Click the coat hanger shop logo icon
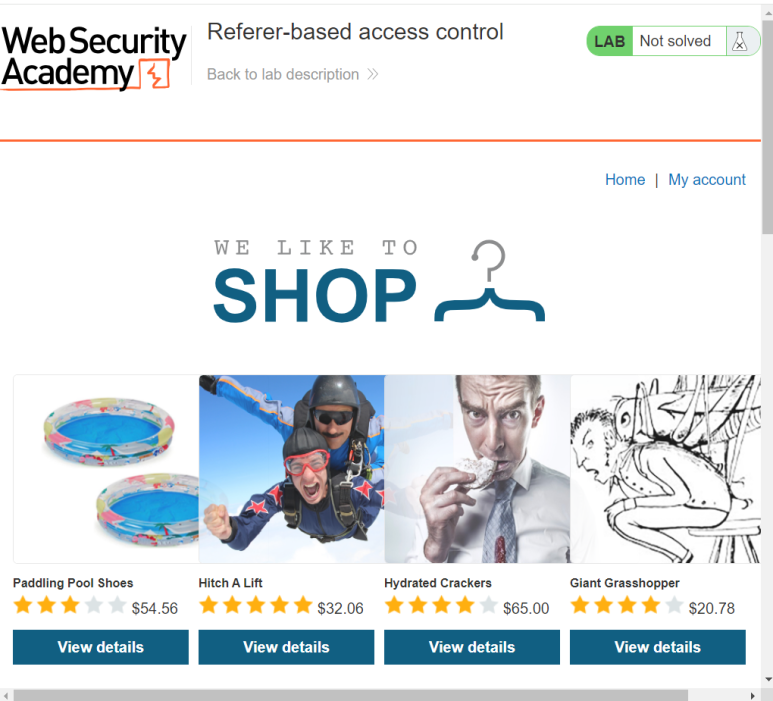This screenshot has width=773, height=701. pos(490,281)
